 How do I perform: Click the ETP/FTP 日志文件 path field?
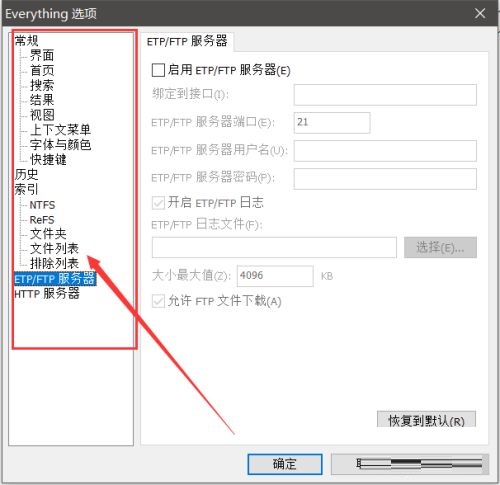[274, 247]
